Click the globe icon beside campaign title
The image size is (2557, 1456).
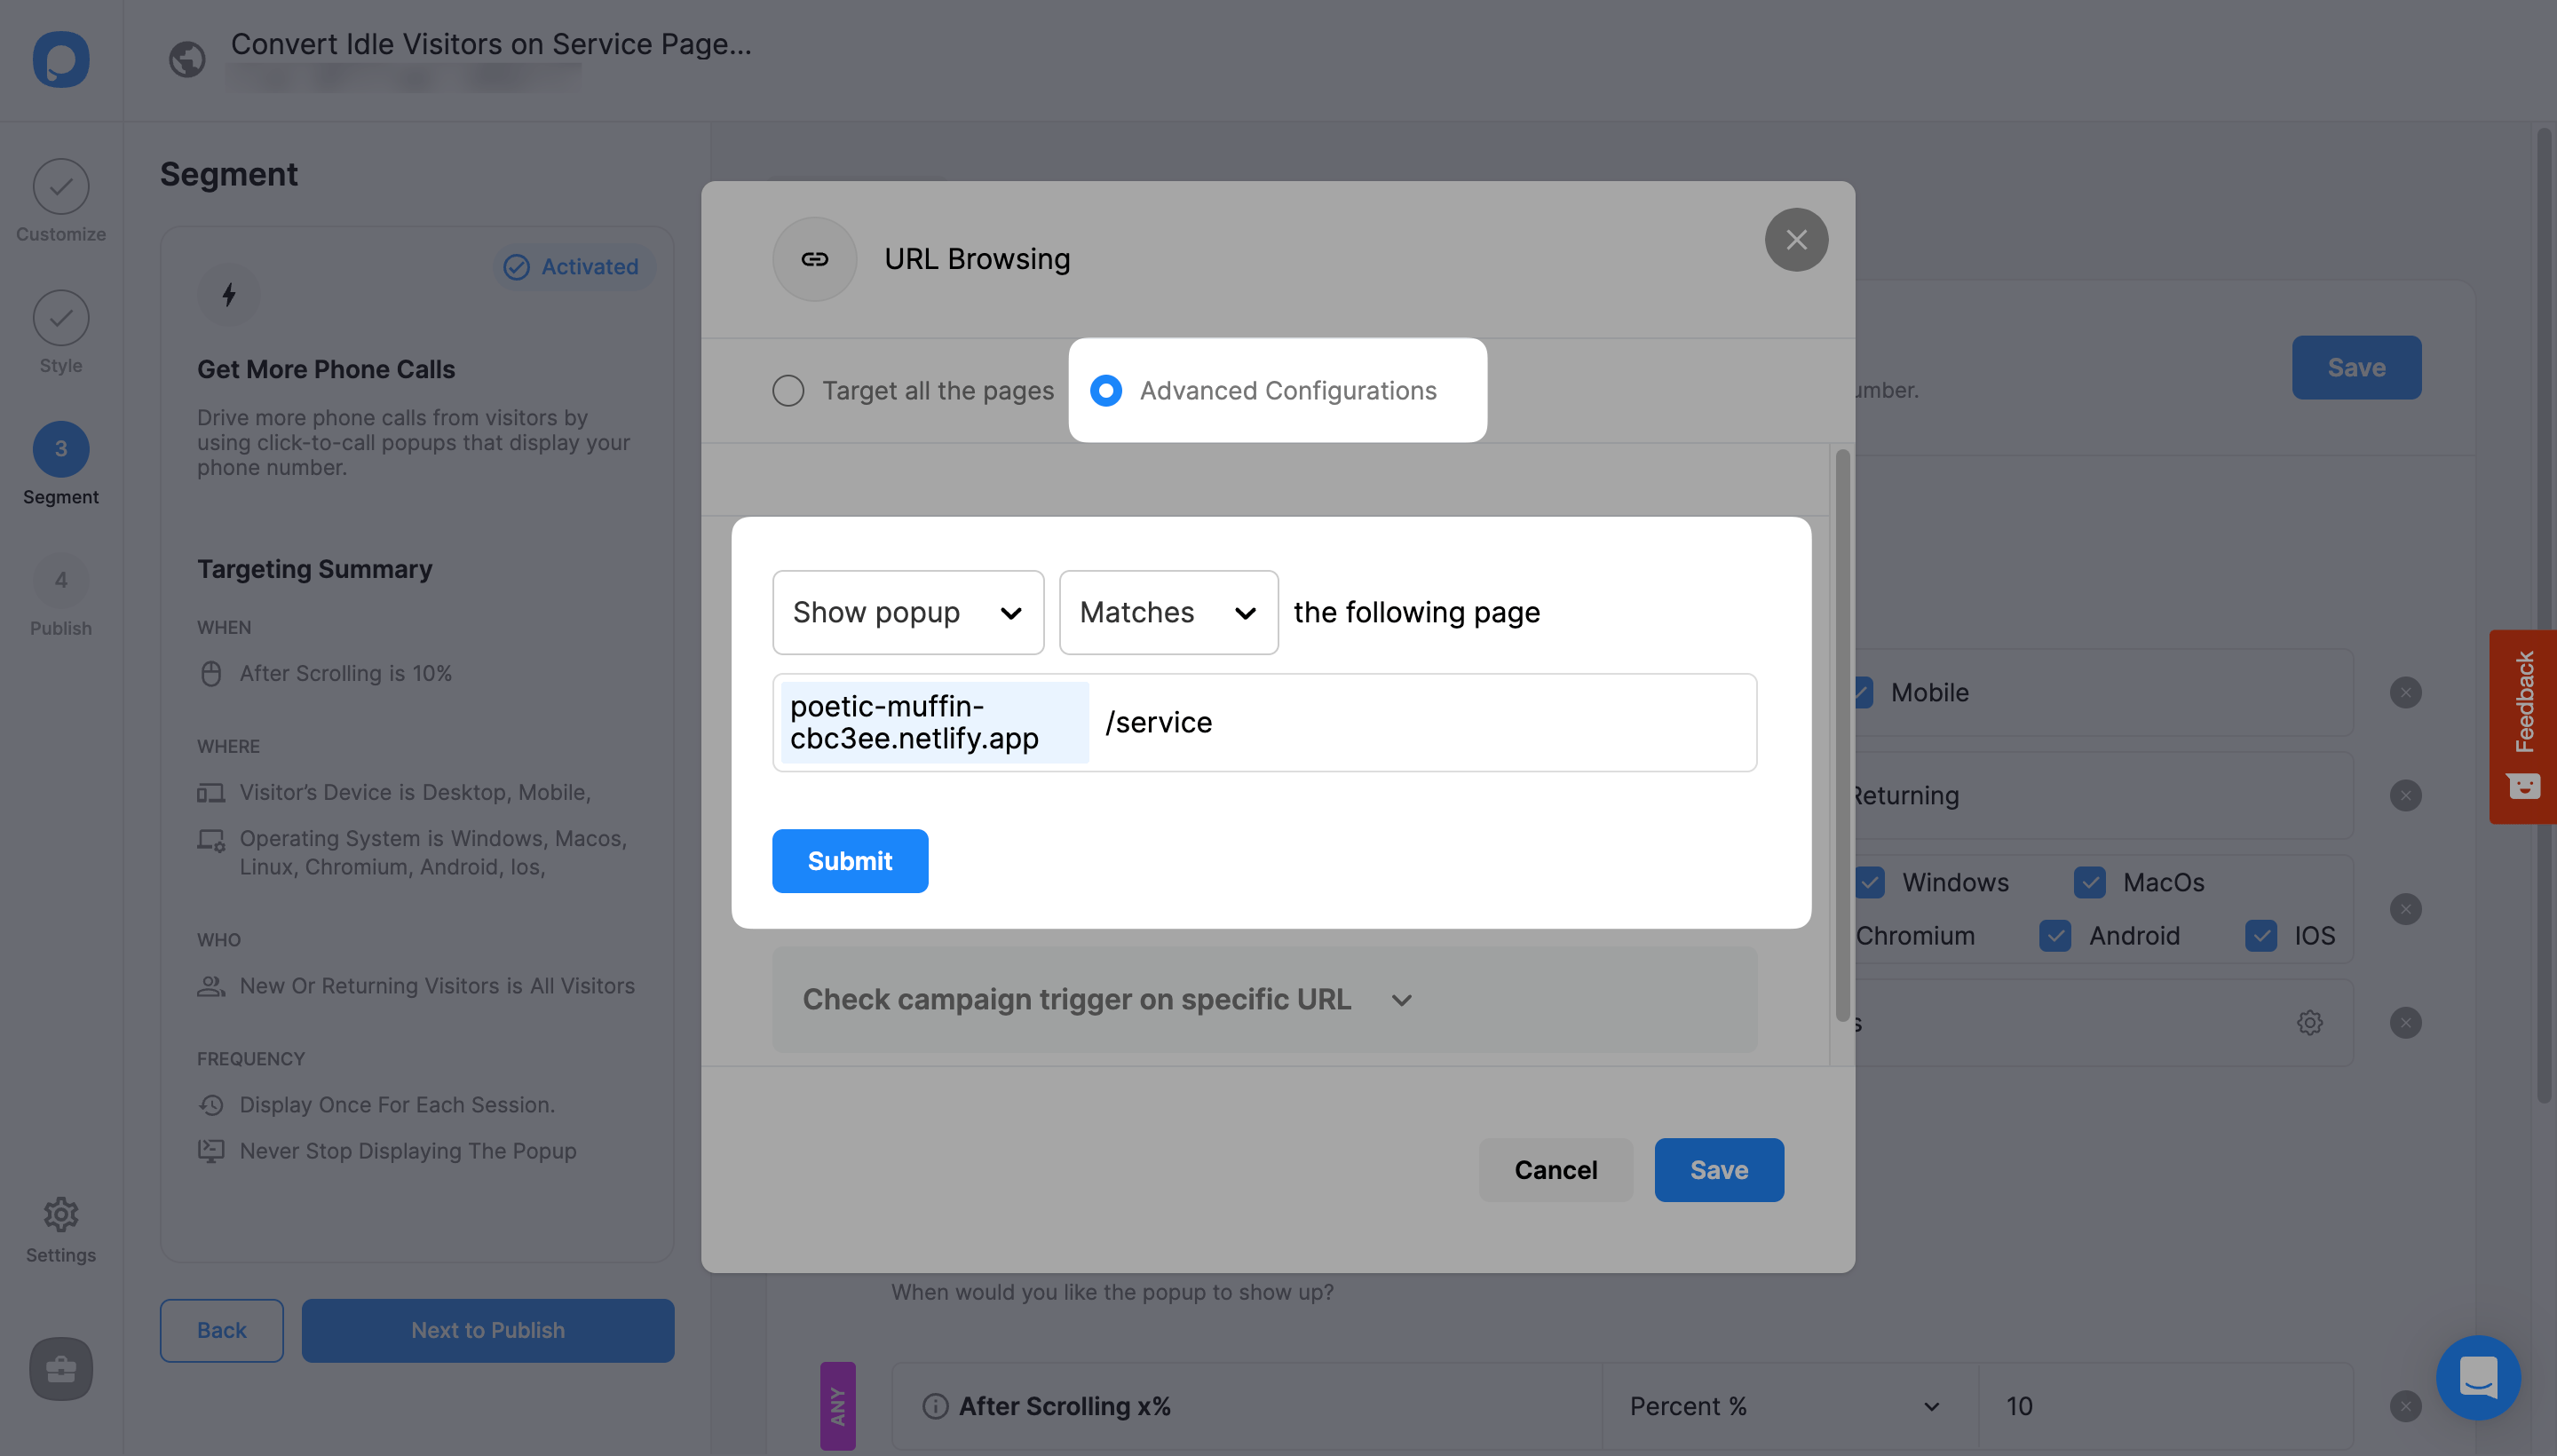pos(187,59)
